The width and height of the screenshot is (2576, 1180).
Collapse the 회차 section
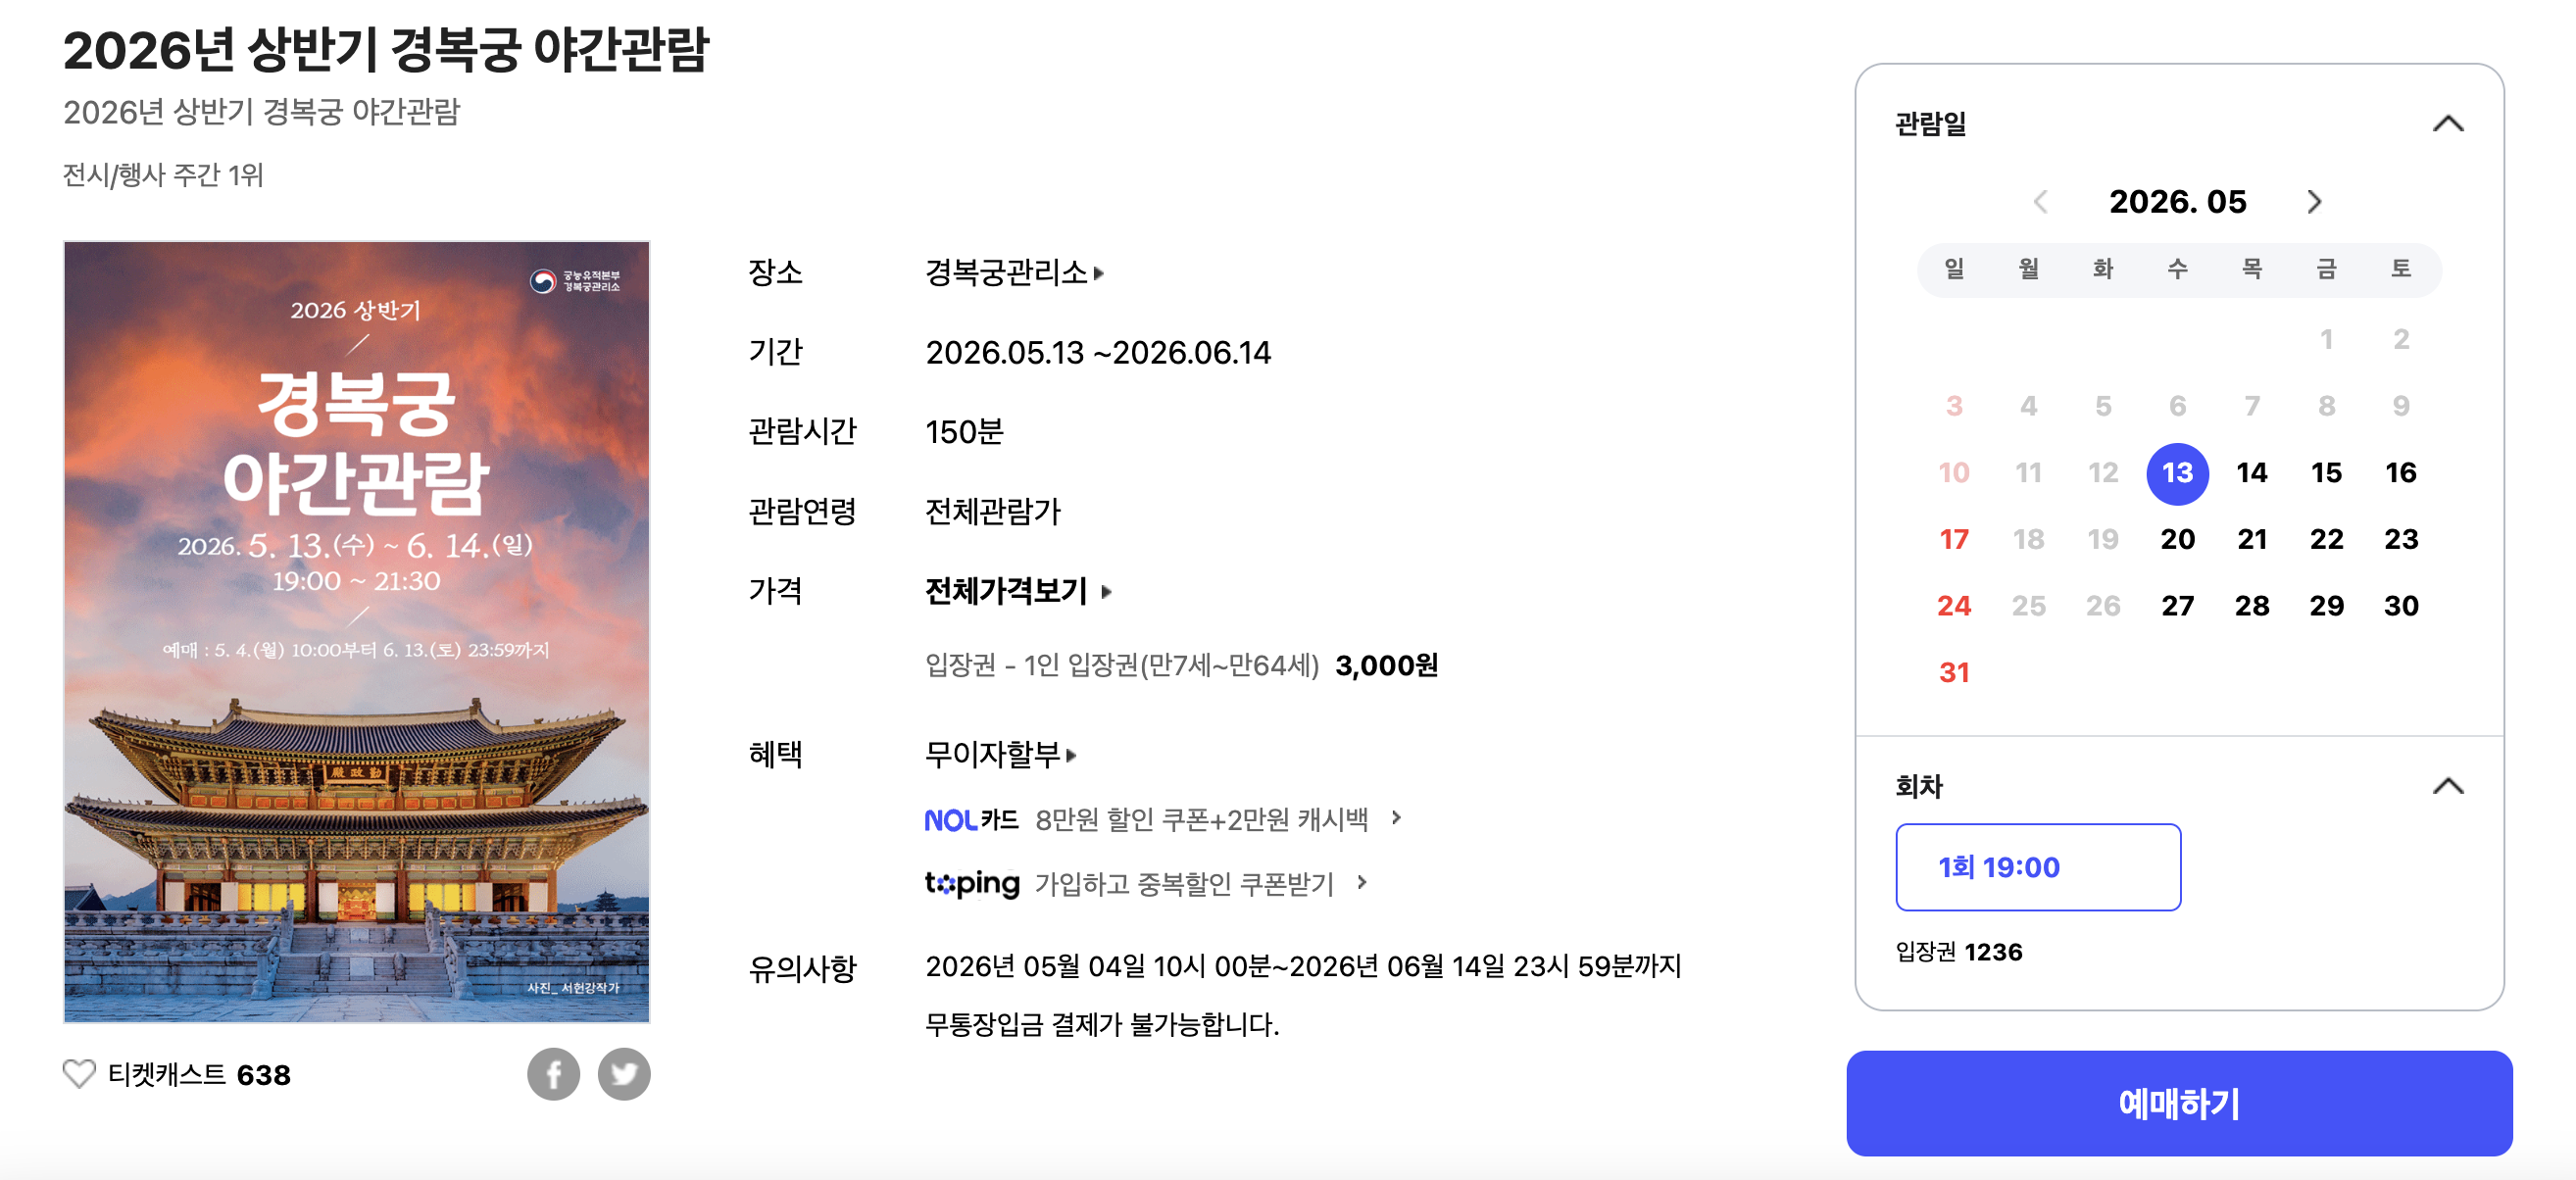(x=2448, y=787)
